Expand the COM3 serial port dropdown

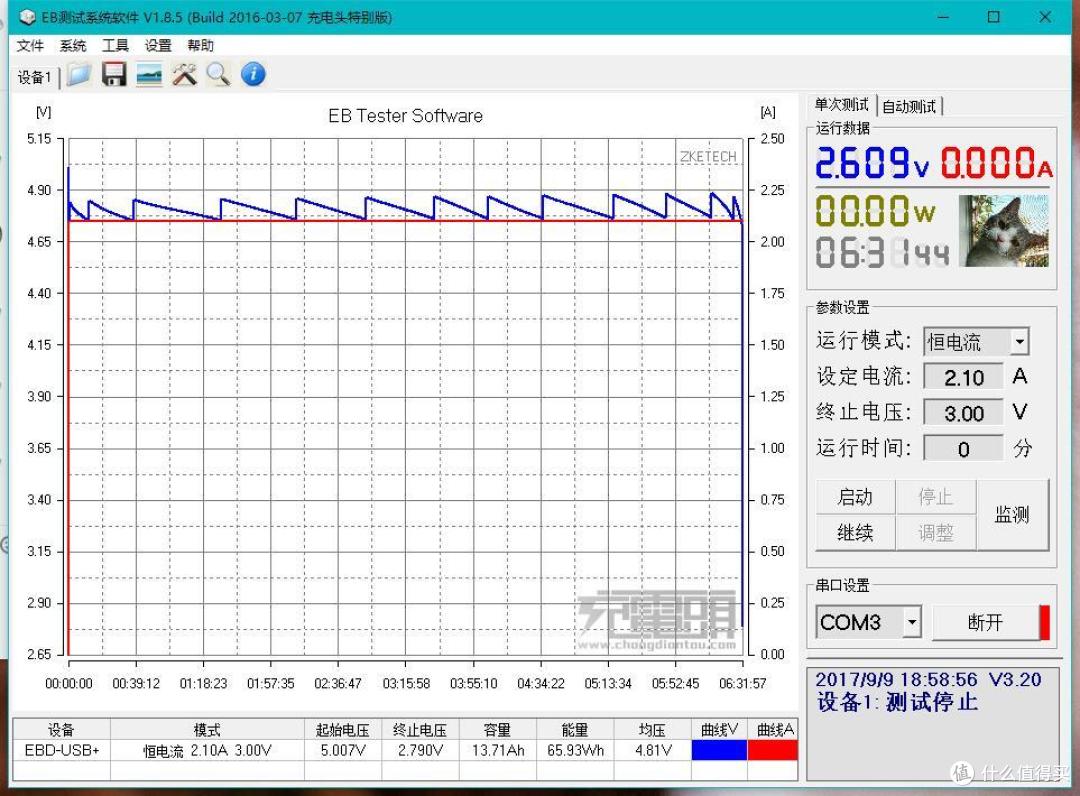click(x=913, y=622)
